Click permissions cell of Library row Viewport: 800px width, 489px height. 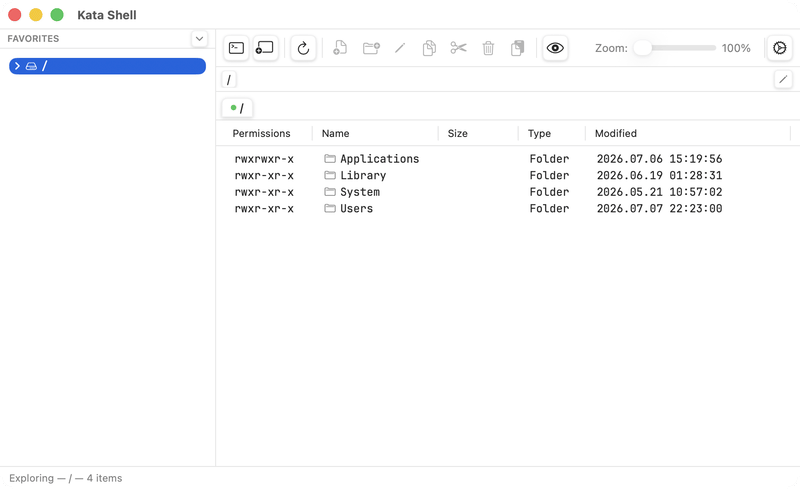point(264,175)
